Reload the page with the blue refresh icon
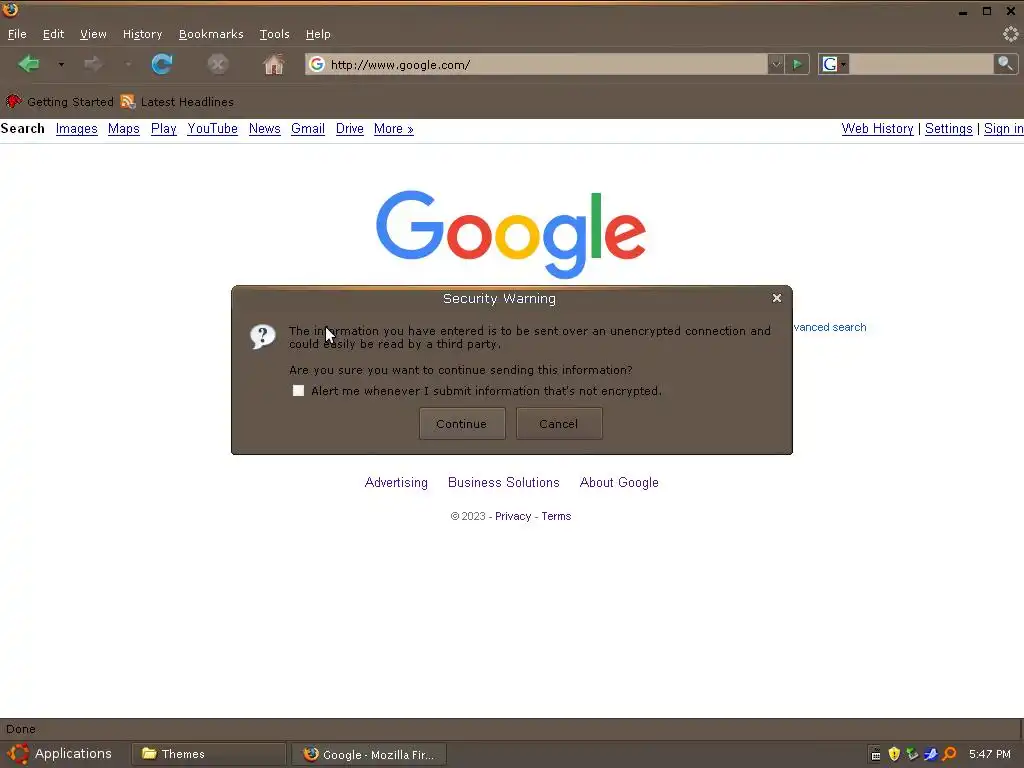The height and width of the screenshot is (768, 1024). click(162, 64)
